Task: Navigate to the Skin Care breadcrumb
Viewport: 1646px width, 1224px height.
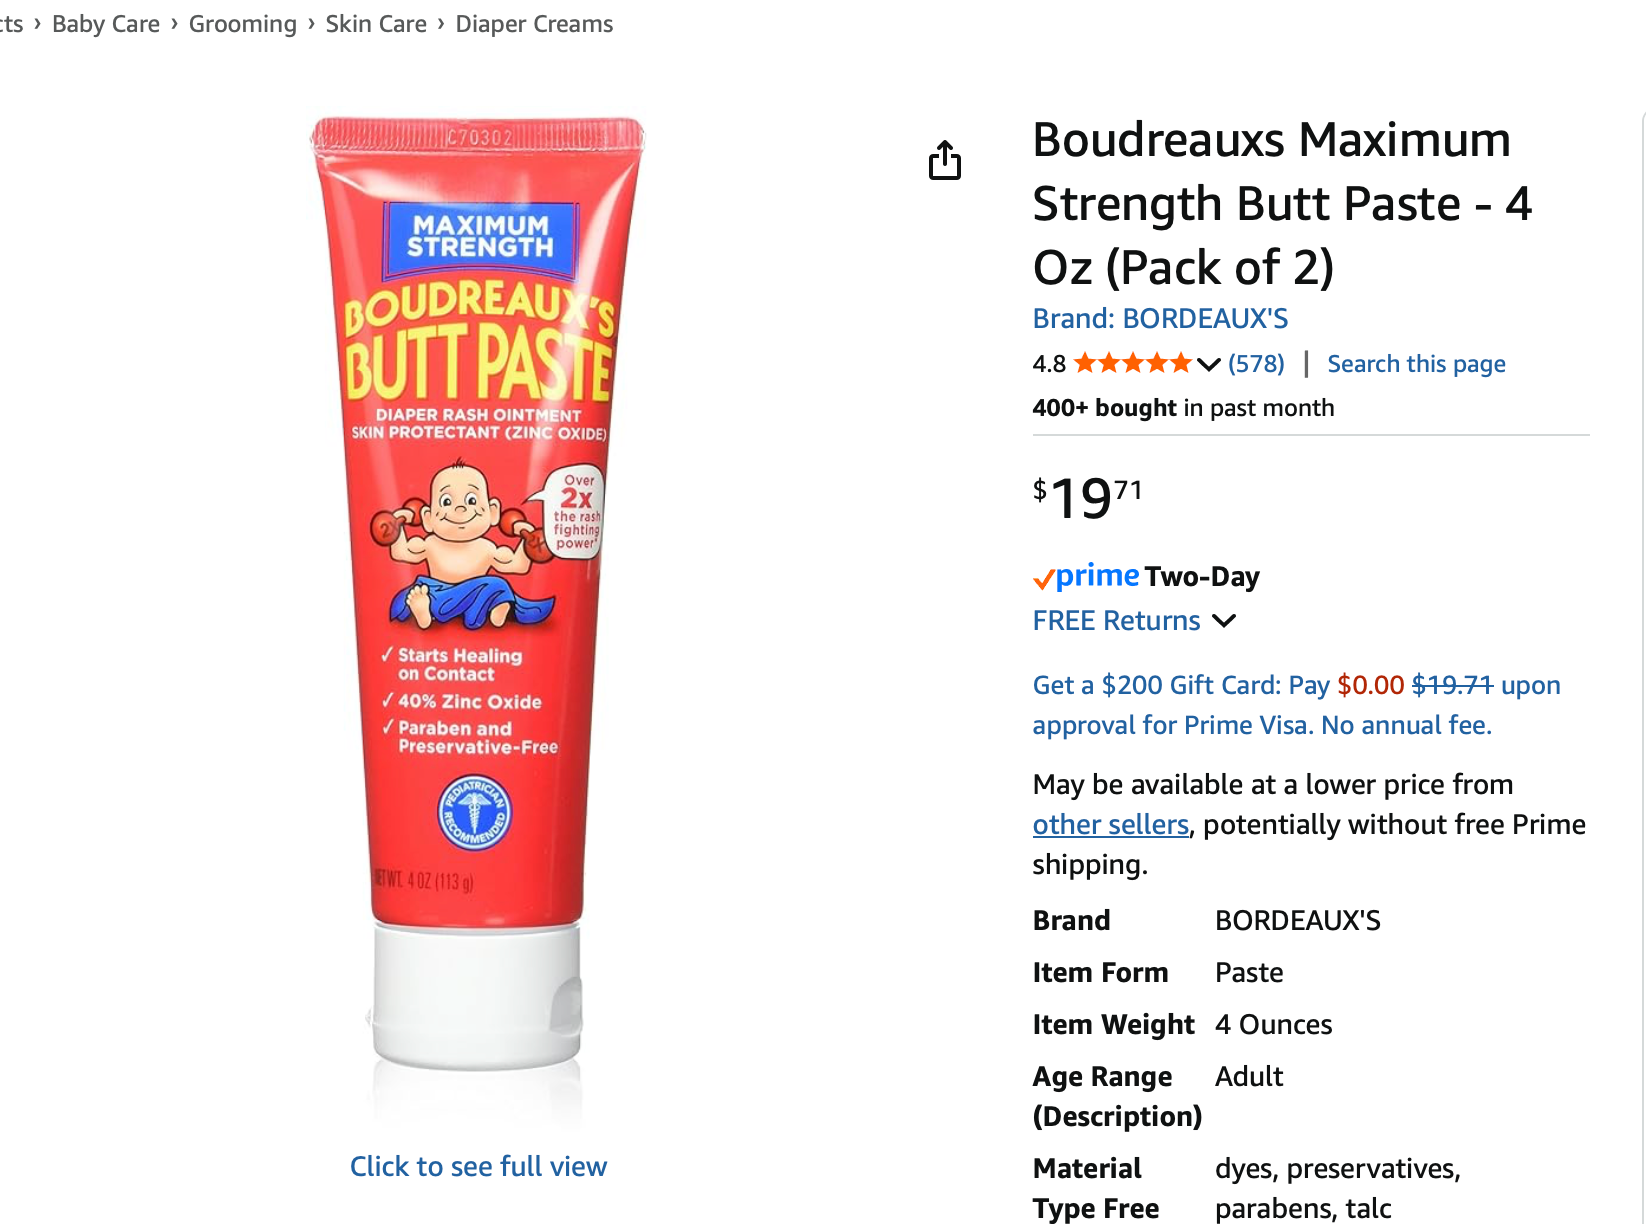Action: [376, 24]
